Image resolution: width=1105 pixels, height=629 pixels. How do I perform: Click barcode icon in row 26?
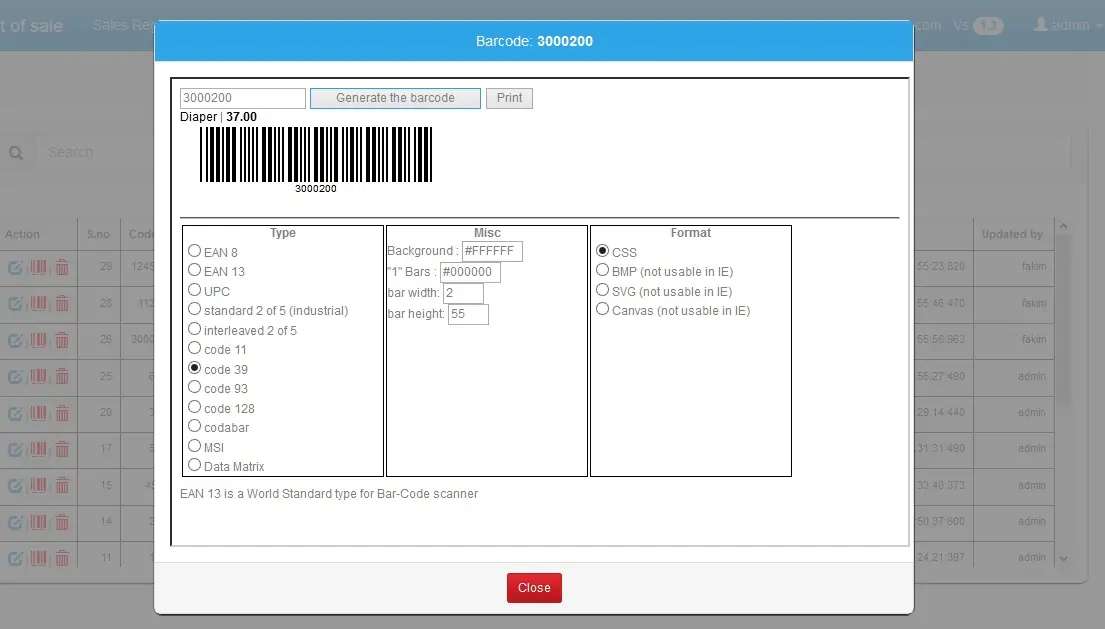[38, 340]
